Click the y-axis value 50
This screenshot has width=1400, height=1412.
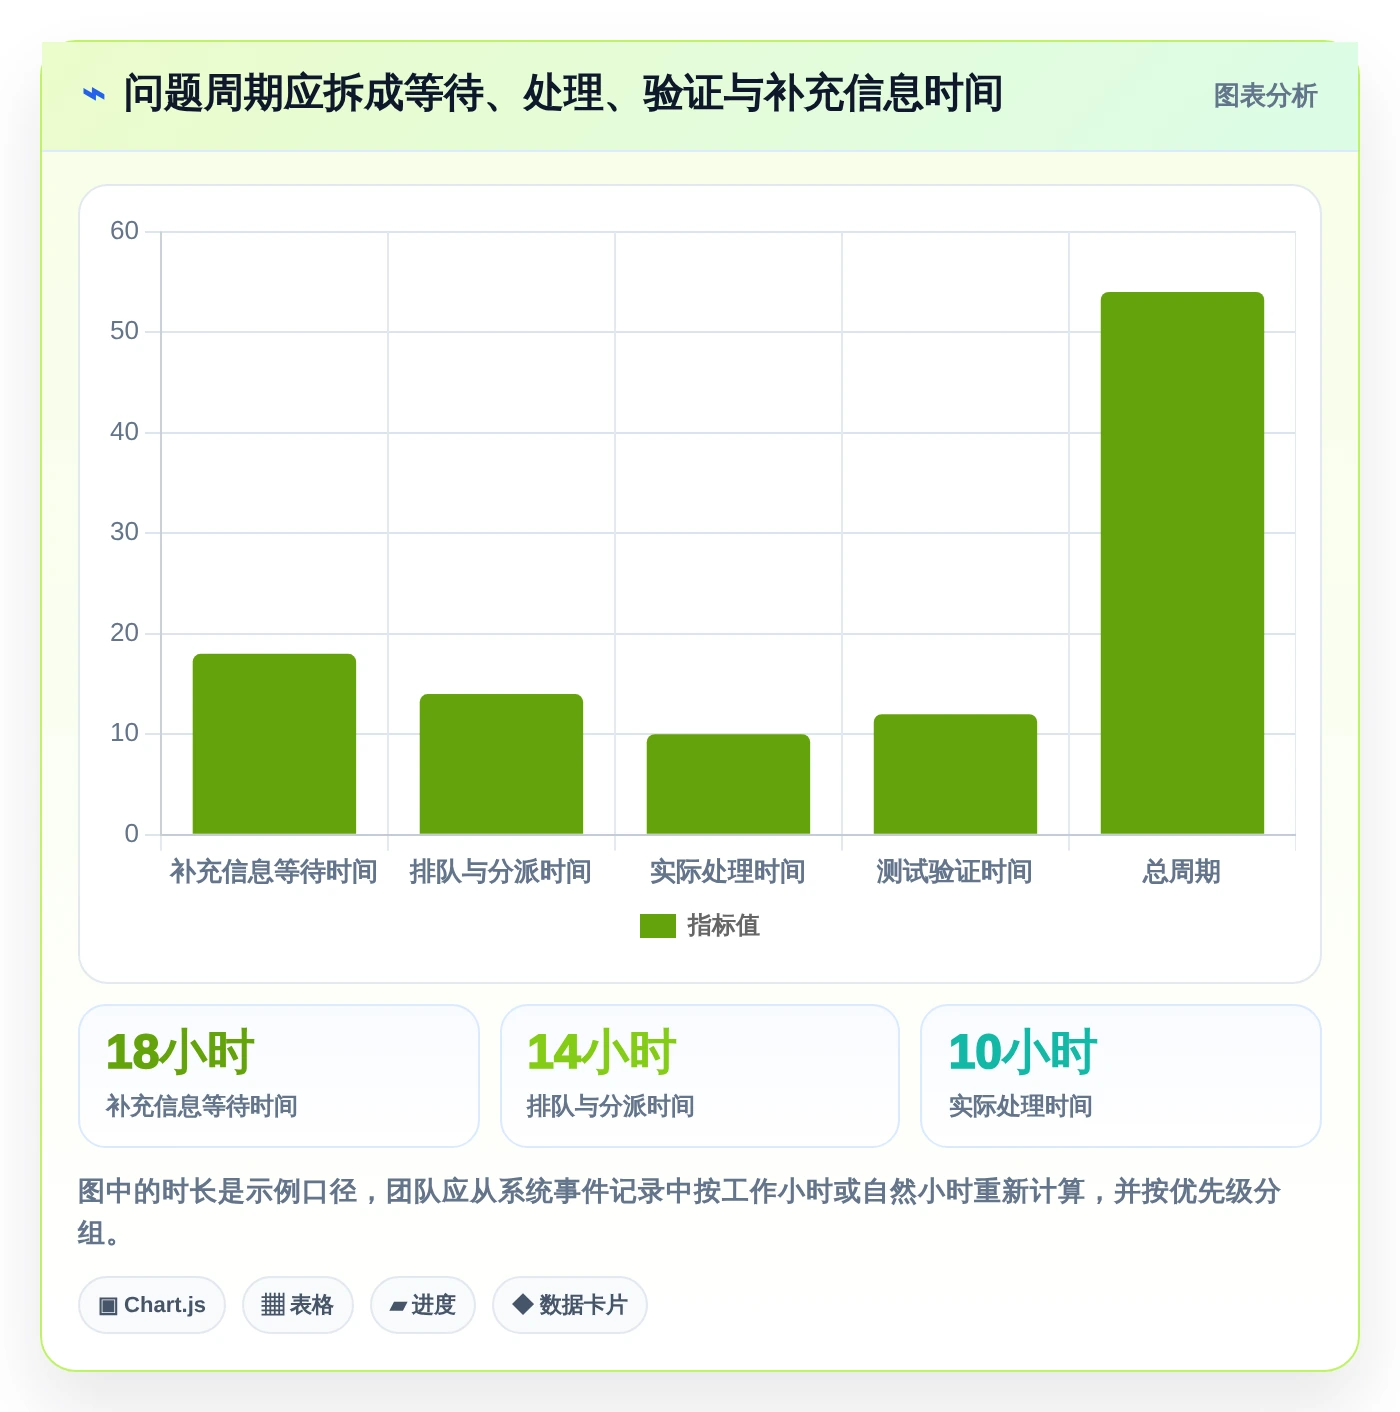(125, 331)
